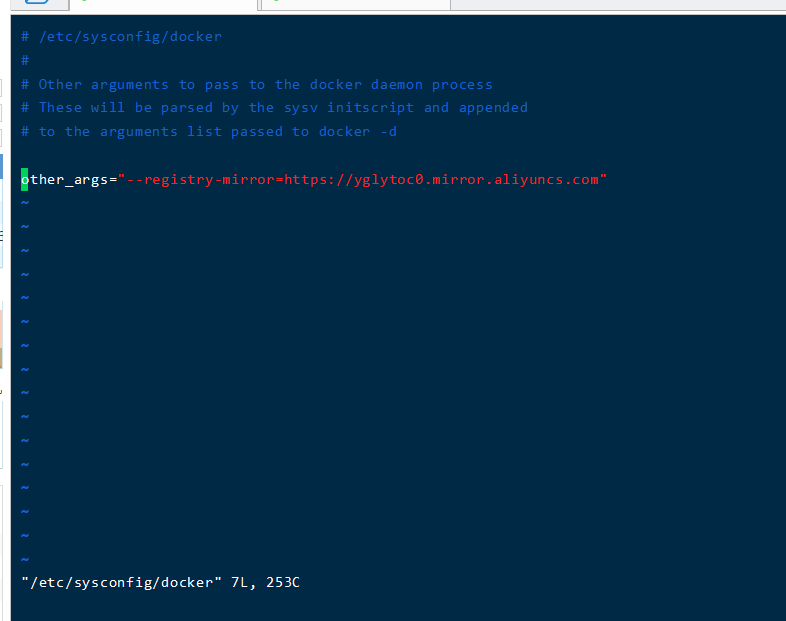Image resolution: width=786 pixels, height=621 pixels.
Task: Click the word 'other_args' in the editor
Action: (65, 179)
